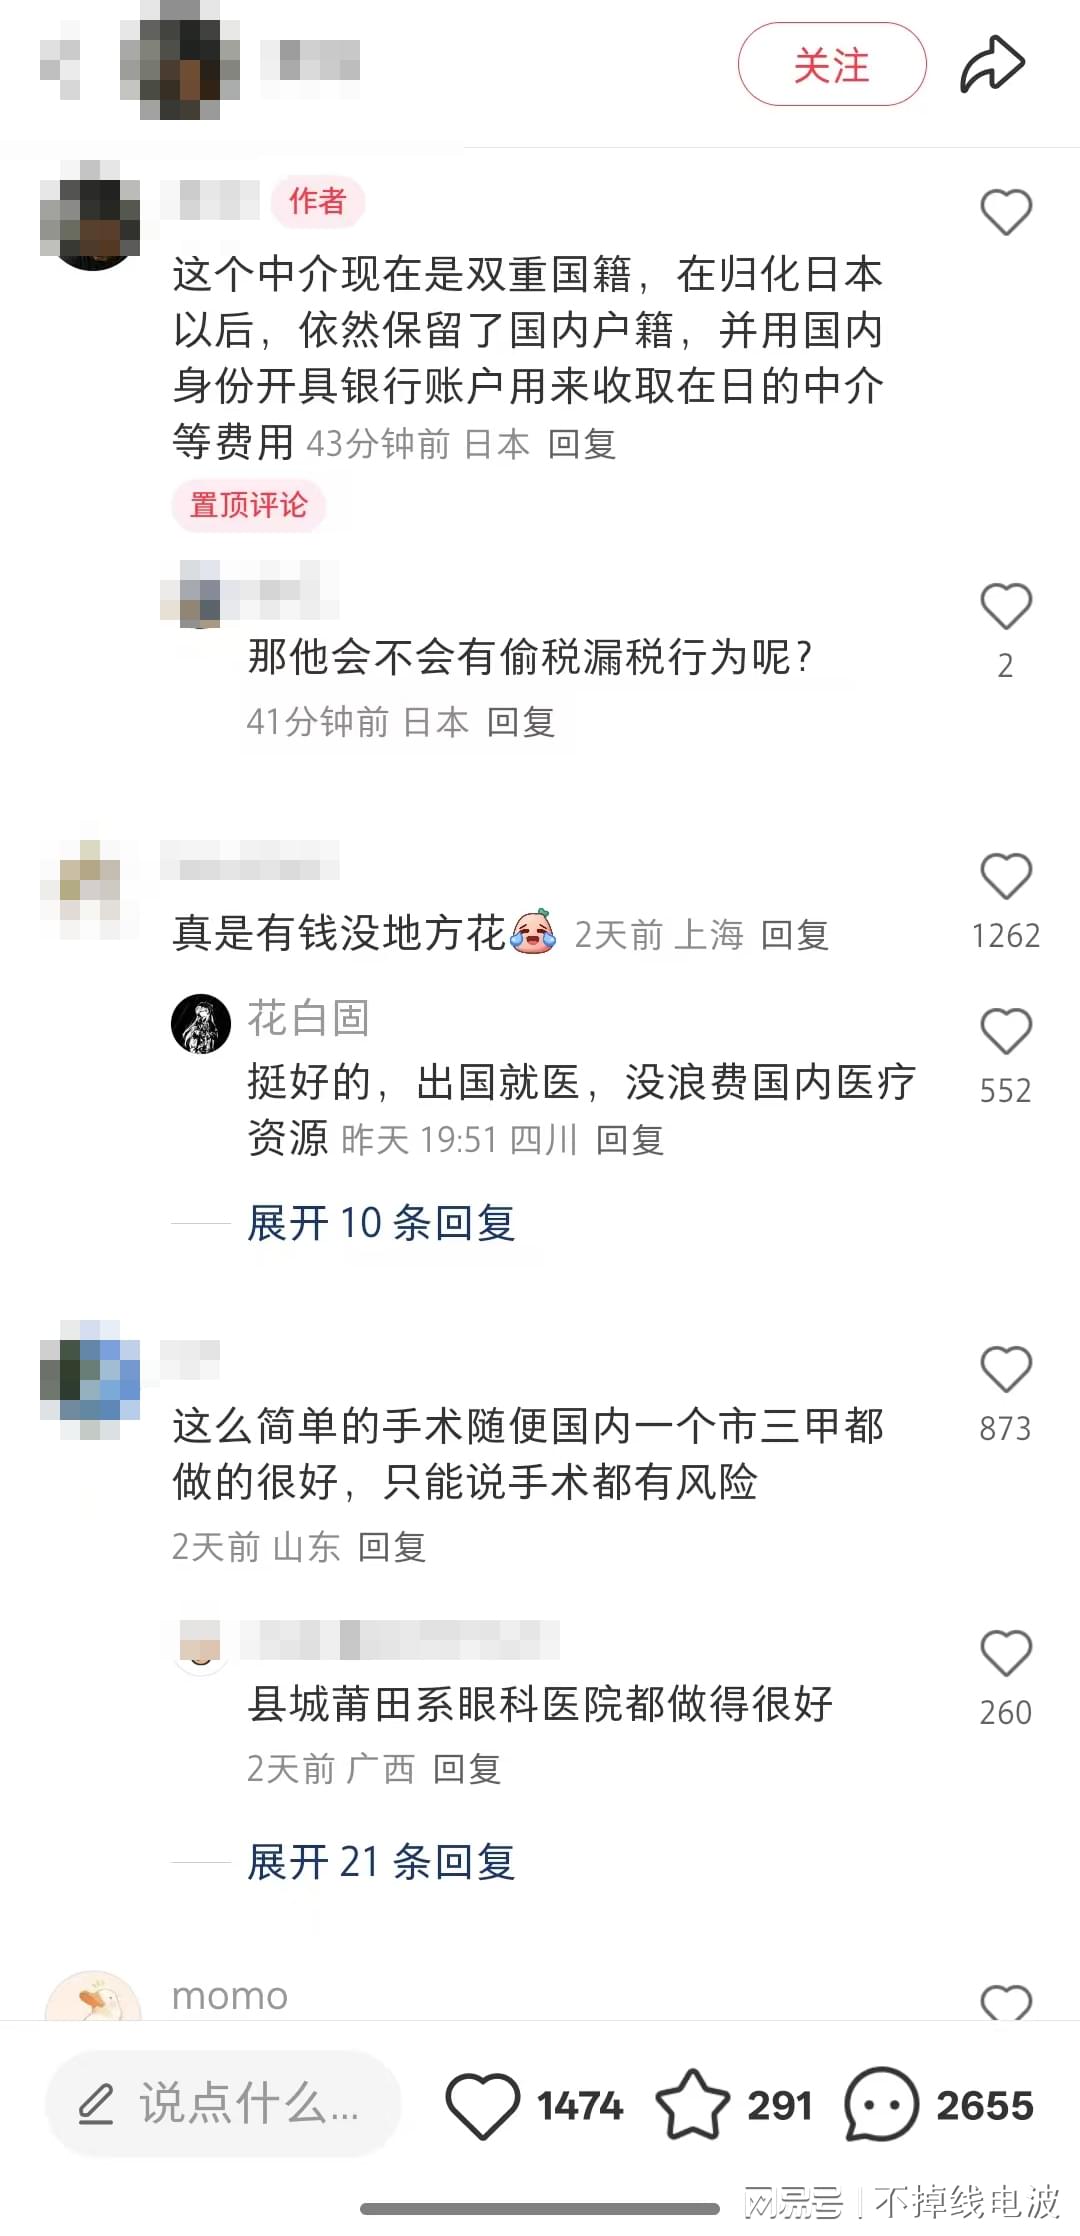1080x2236 pixels.
Task: Open the 说点什么 comment input field
Action: pos(223,2104)
